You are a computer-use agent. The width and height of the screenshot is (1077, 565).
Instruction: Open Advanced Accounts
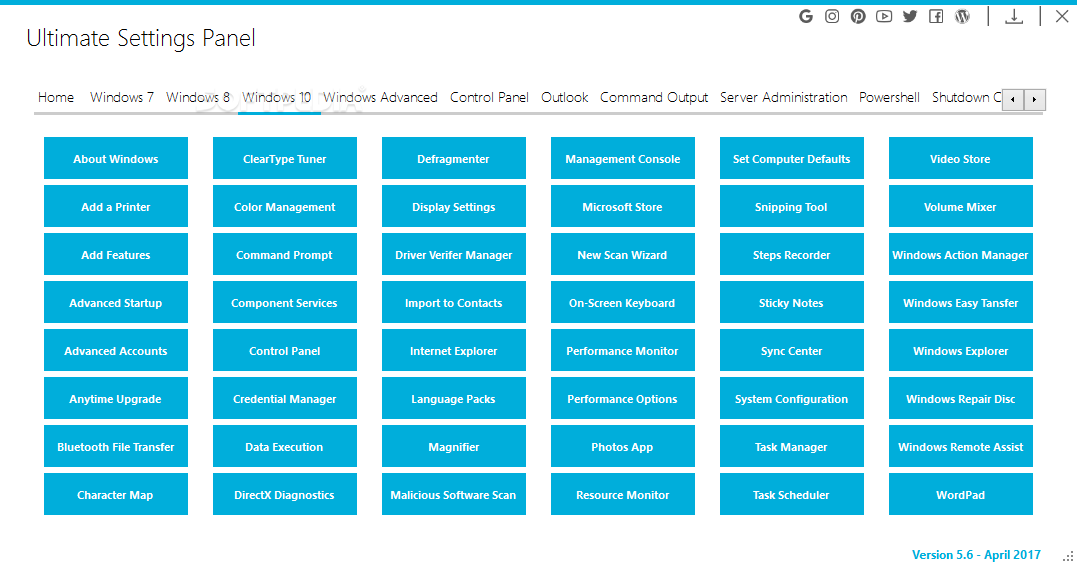click(116, 351)
